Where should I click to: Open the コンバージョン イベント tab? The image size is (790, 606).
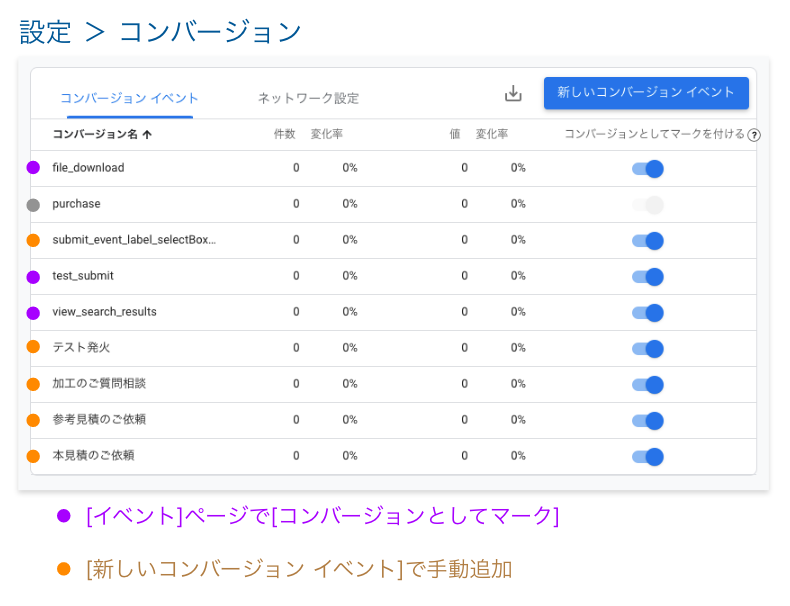coord(129,98)
